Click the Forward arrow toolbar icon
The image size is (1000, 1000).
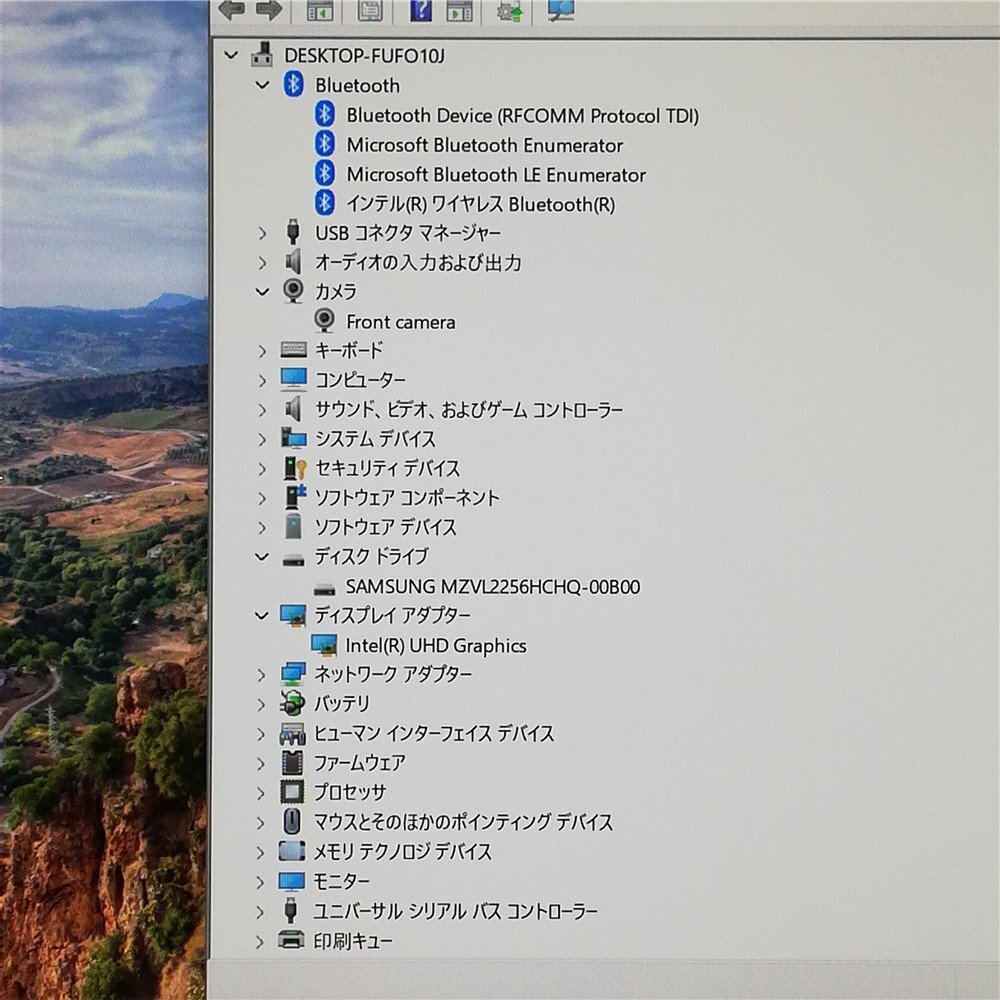pyautogui.click(x=268, y=10)
